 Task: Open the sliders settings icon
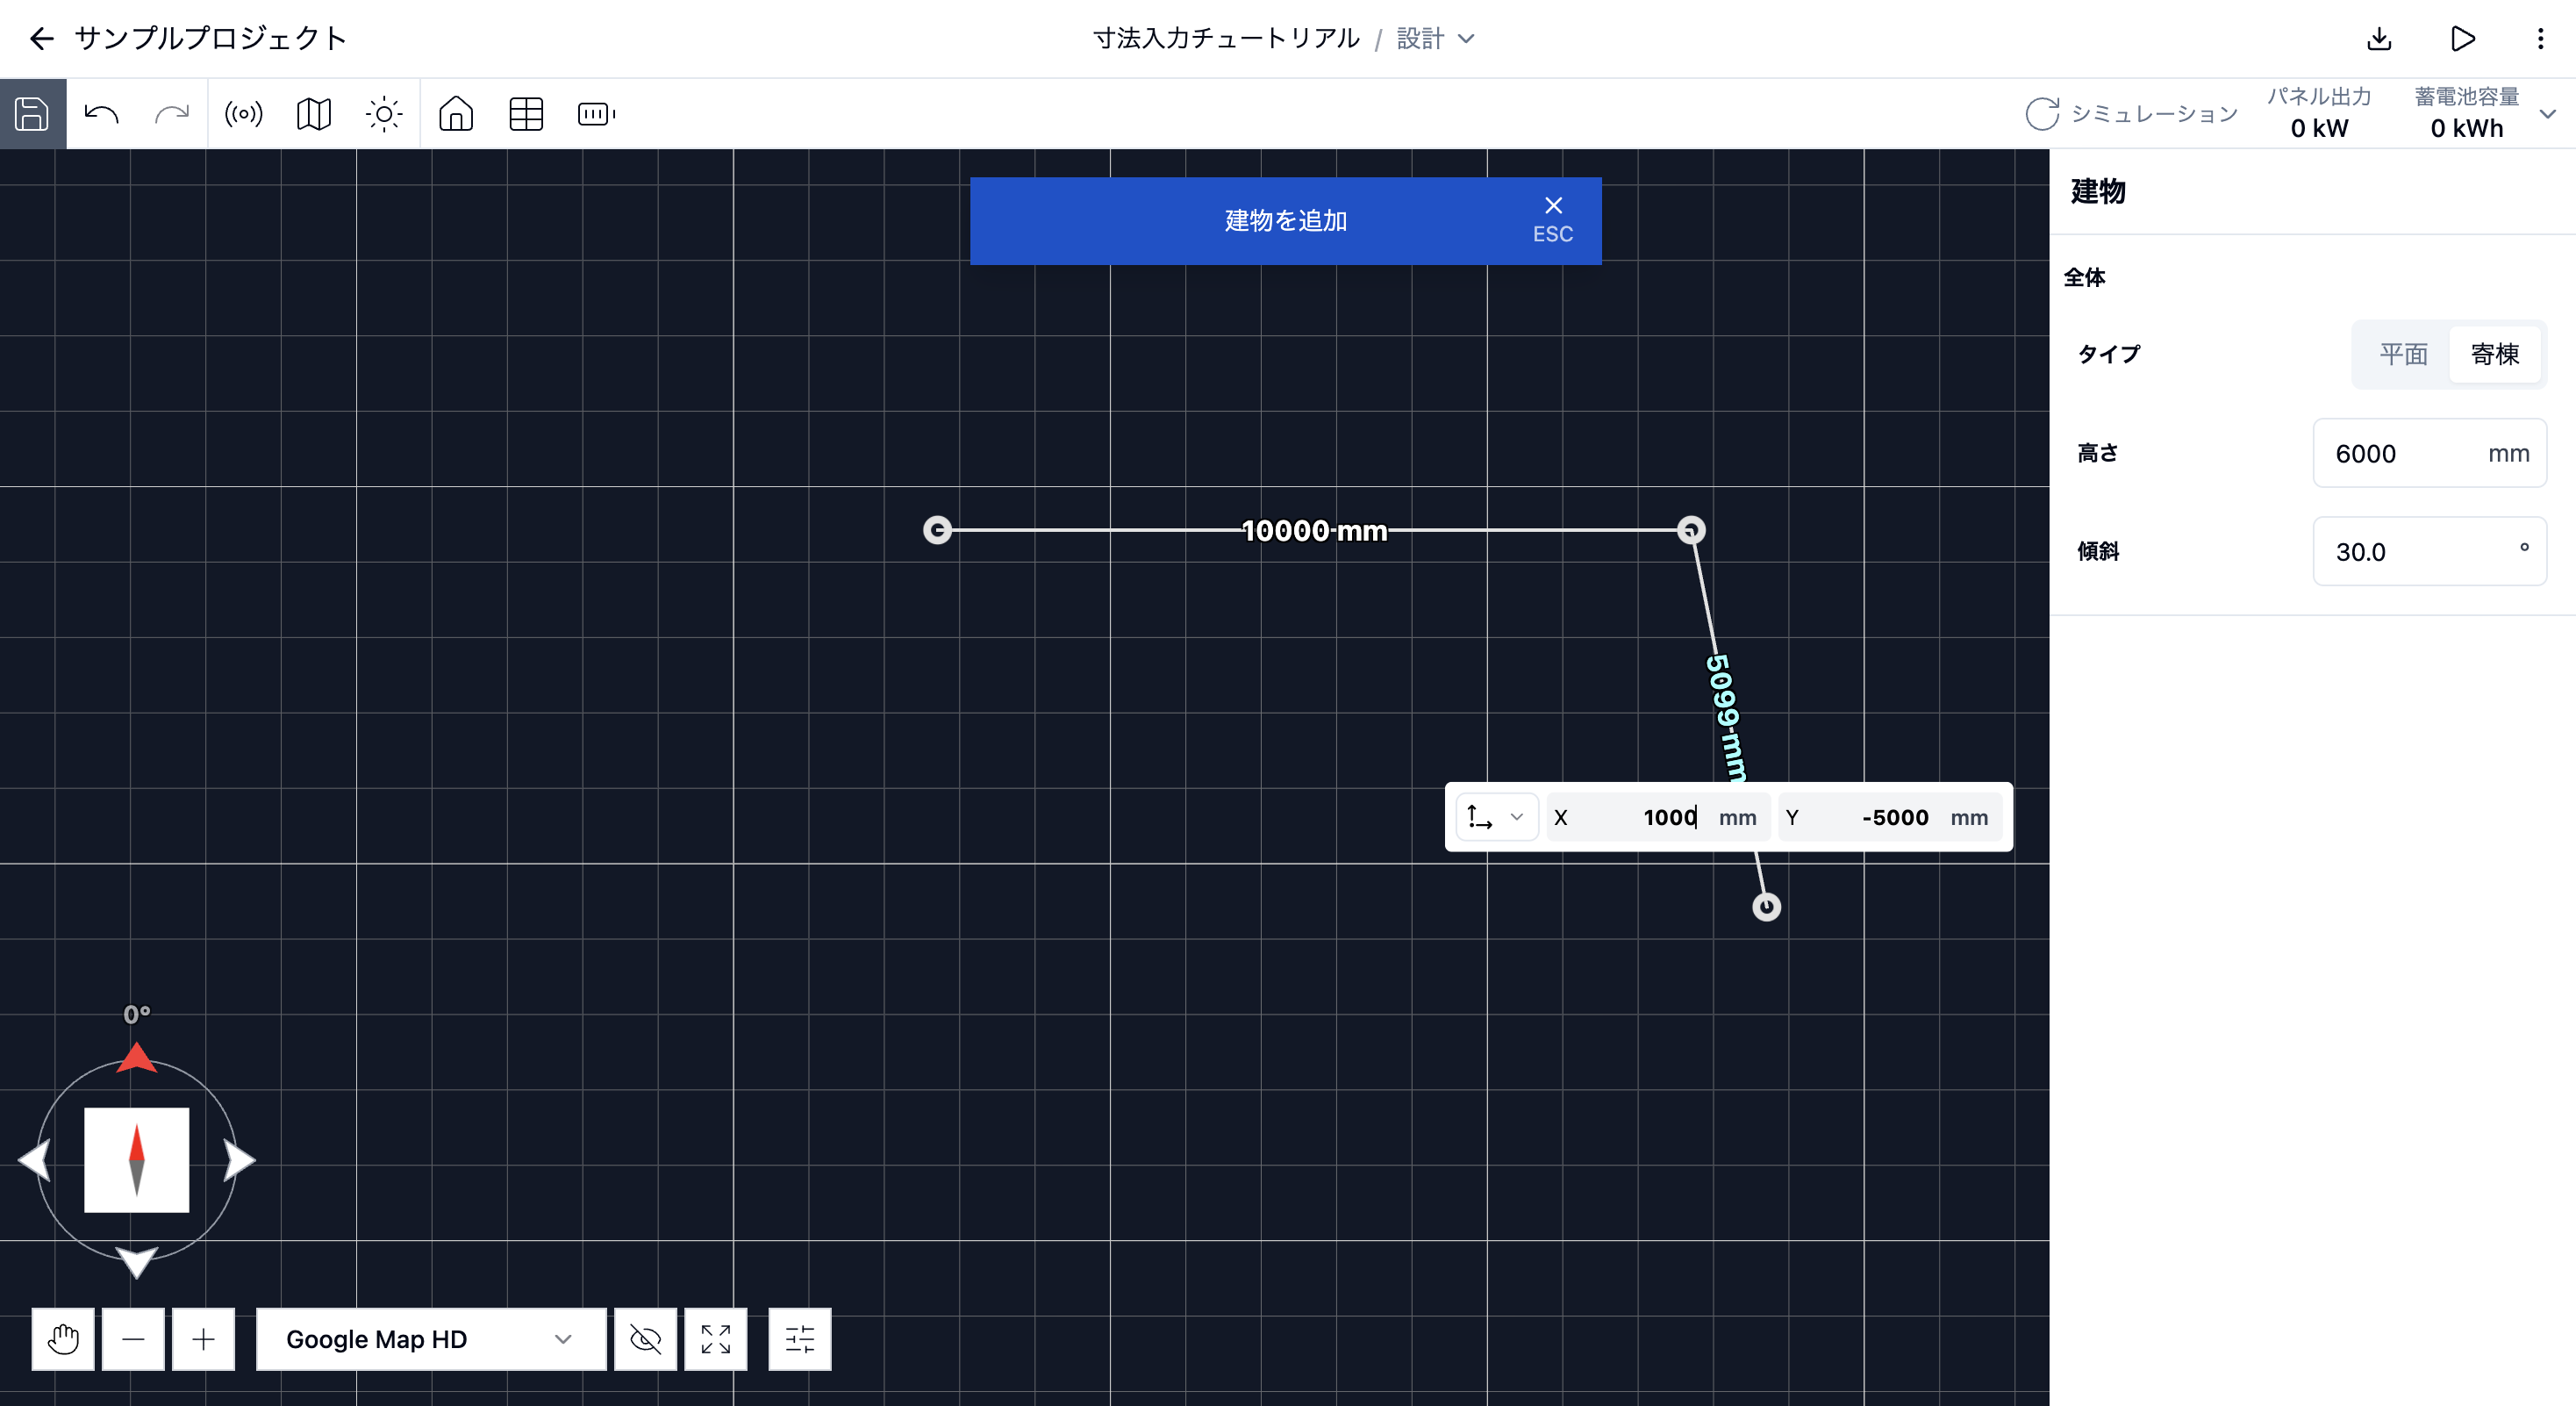[800, 1339]
